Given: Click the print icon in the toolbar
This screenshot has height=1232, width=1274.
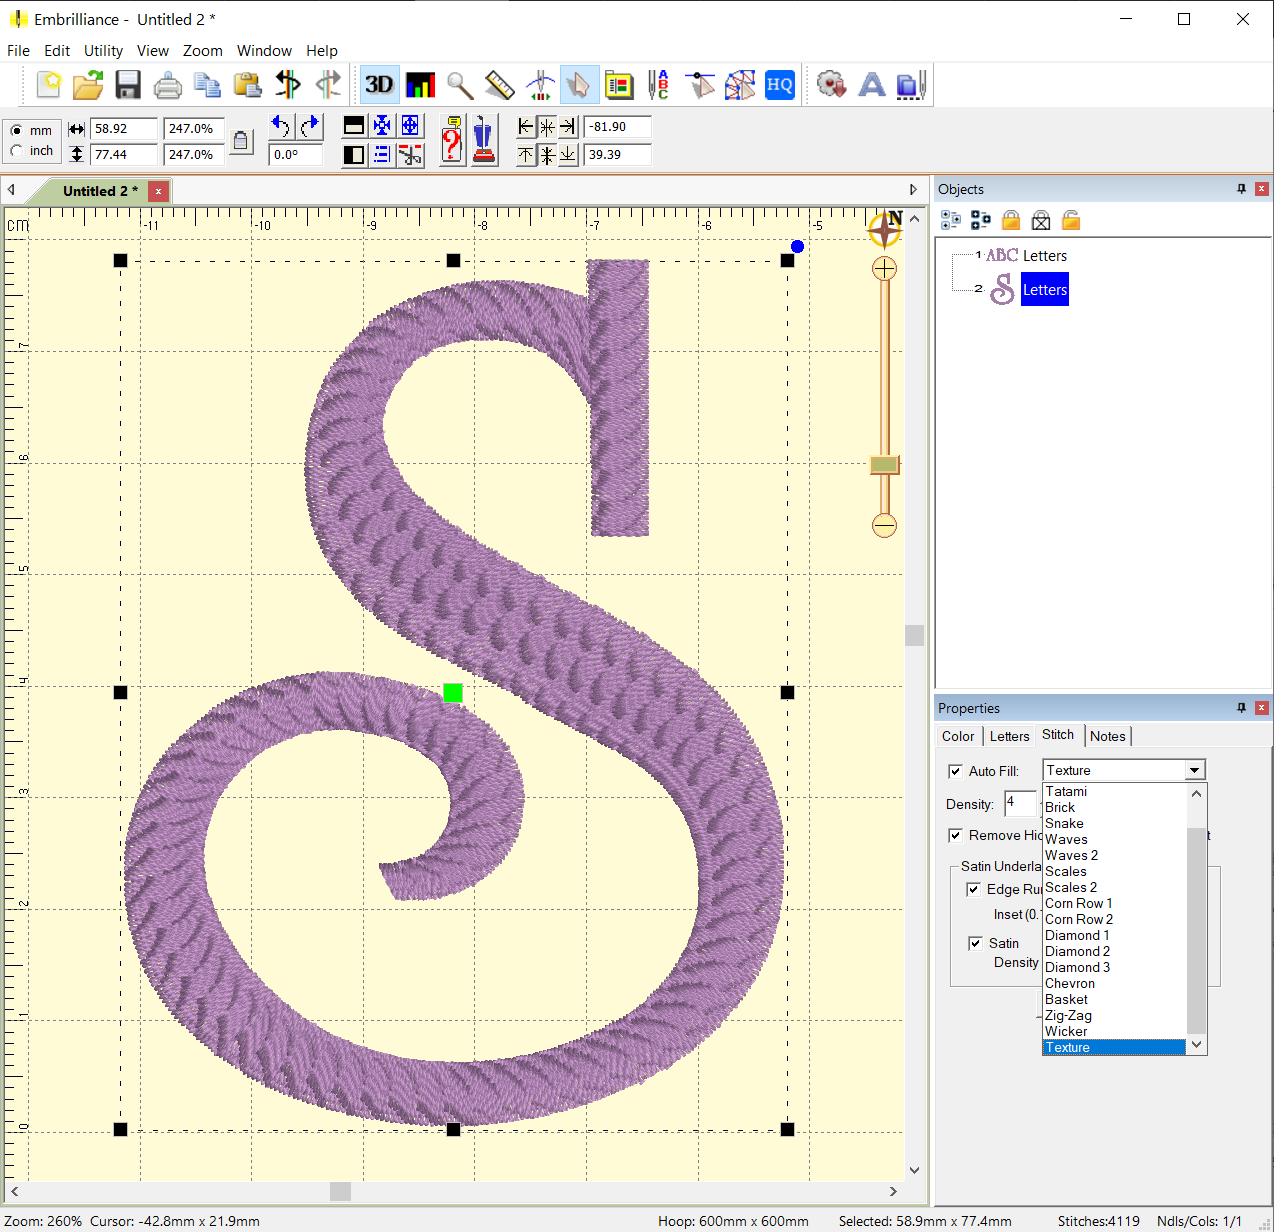Looking at the screenshot, I should pyautogui.click(x=167, y=85).
